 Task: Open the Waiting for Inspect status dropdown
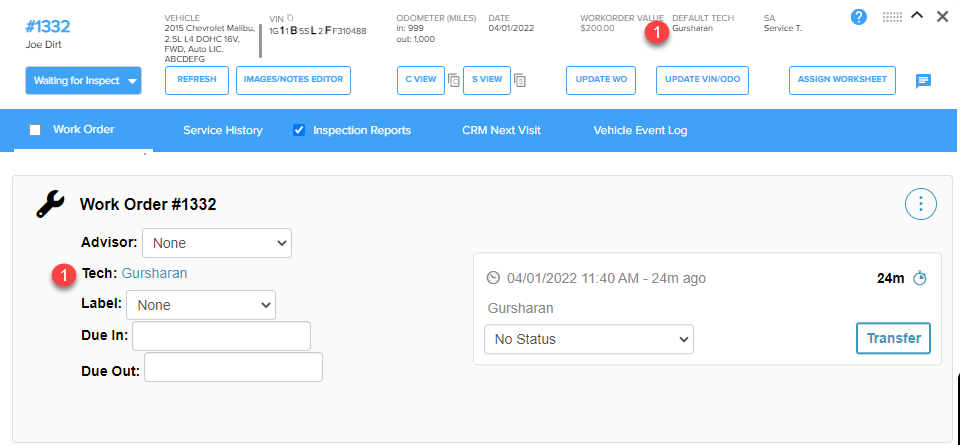[x=83, y=81]
